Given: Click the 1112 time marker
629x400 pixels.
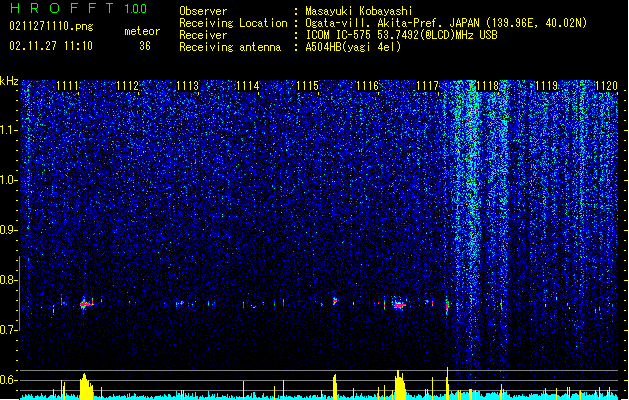Looking at the screenshot, I should pyautogui.click(x=127, y=86).
